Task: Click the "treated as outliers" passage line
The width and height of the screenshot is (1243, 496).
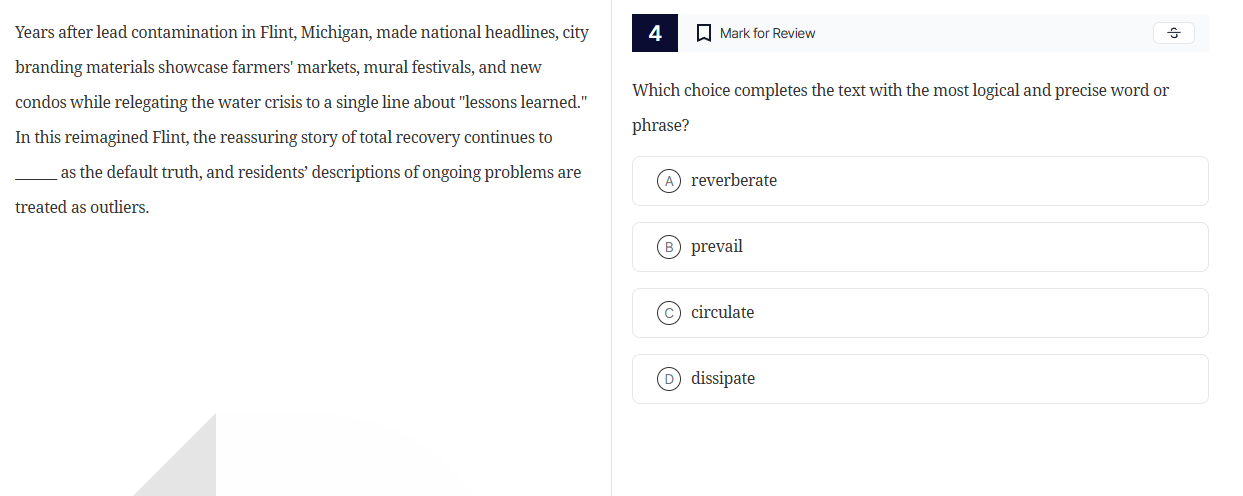Action: coord(82,208)
